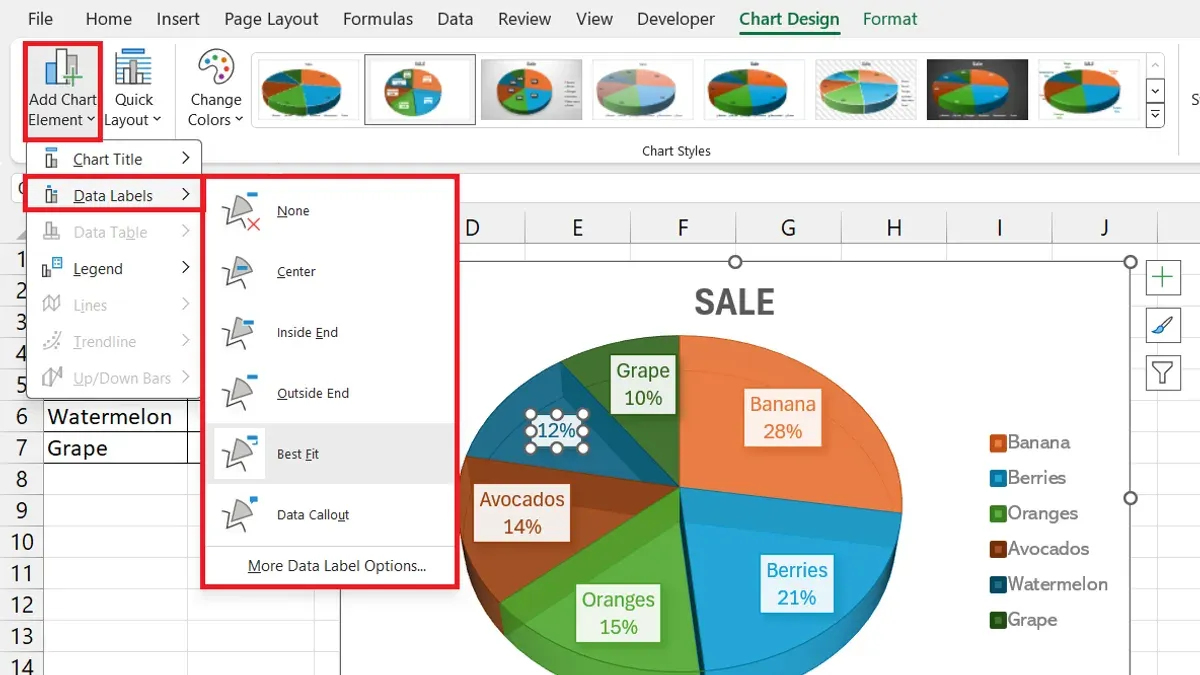Select the Avocados 14% data label
This screenshot has height=675, width=1200.
(x=522, y=513)
